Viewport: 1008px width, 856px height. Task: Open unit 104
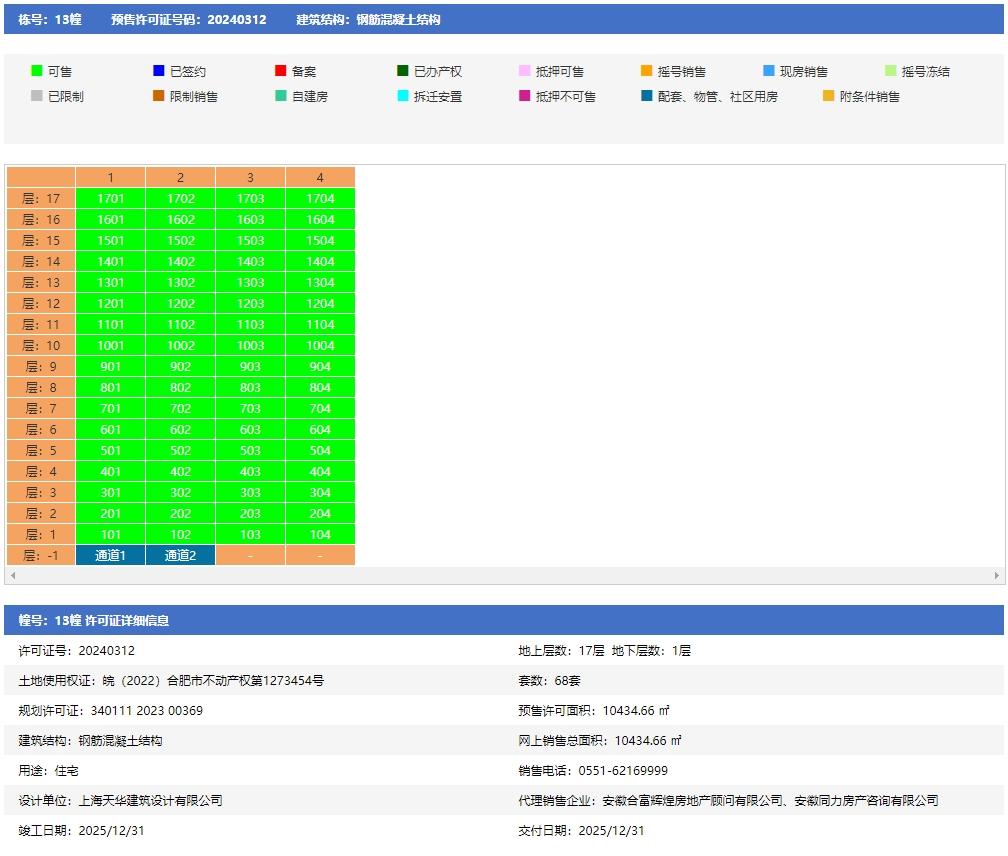320,535
